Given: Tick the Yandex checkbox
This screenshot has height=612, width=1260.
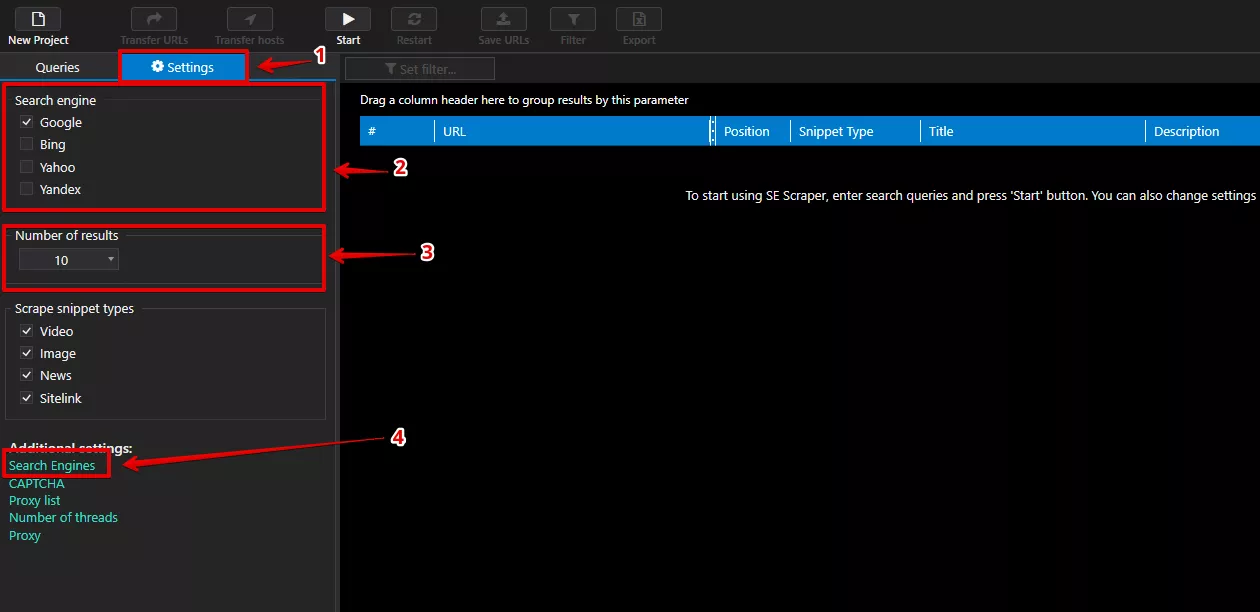Looking at the screenshot, I should click(x=27, y=189).
